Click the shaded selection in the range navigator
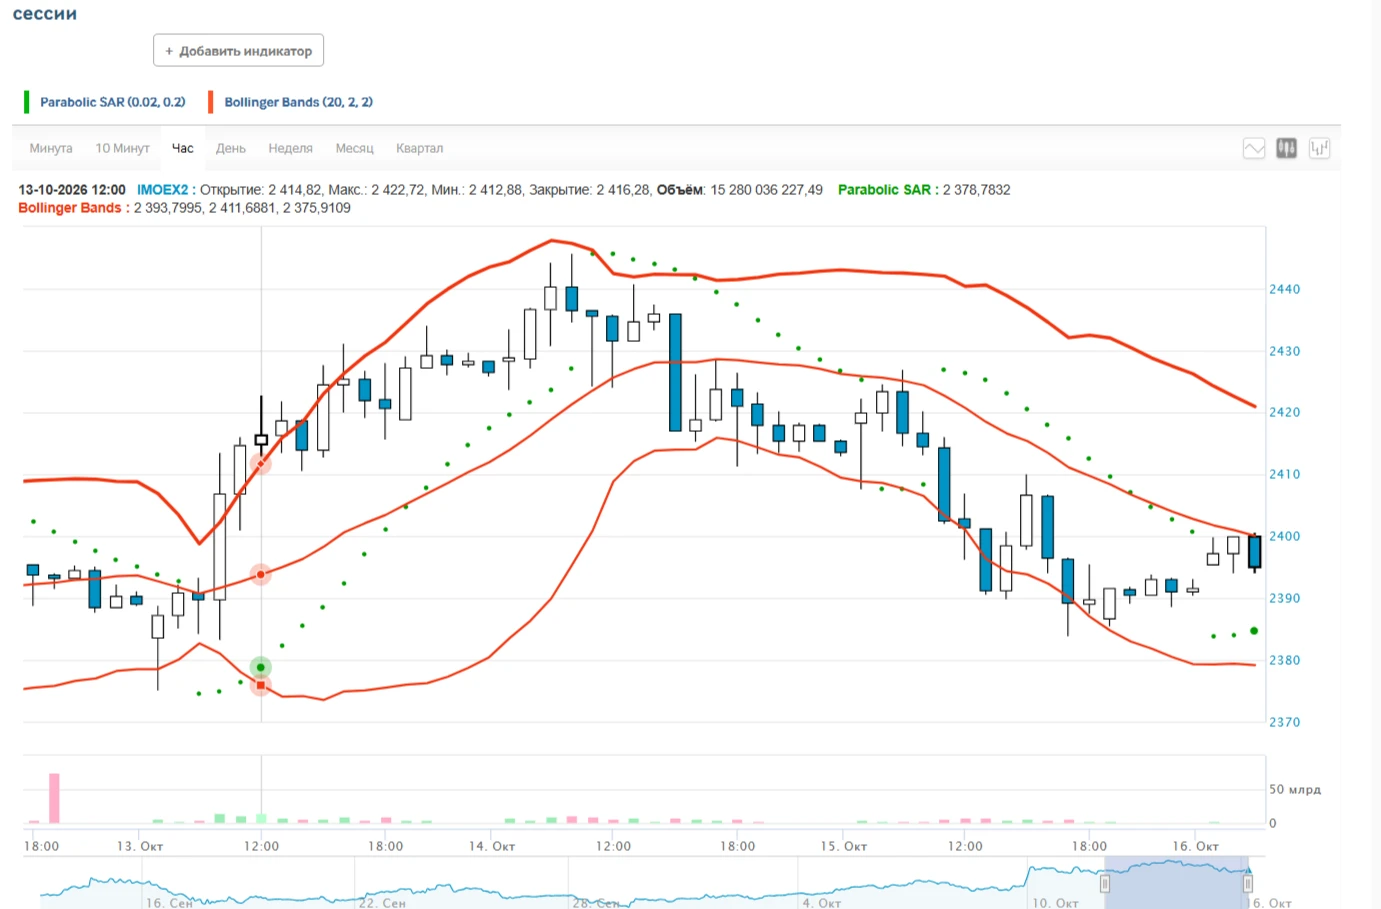The image size is (1381, 909). (x=1176, y=883)
